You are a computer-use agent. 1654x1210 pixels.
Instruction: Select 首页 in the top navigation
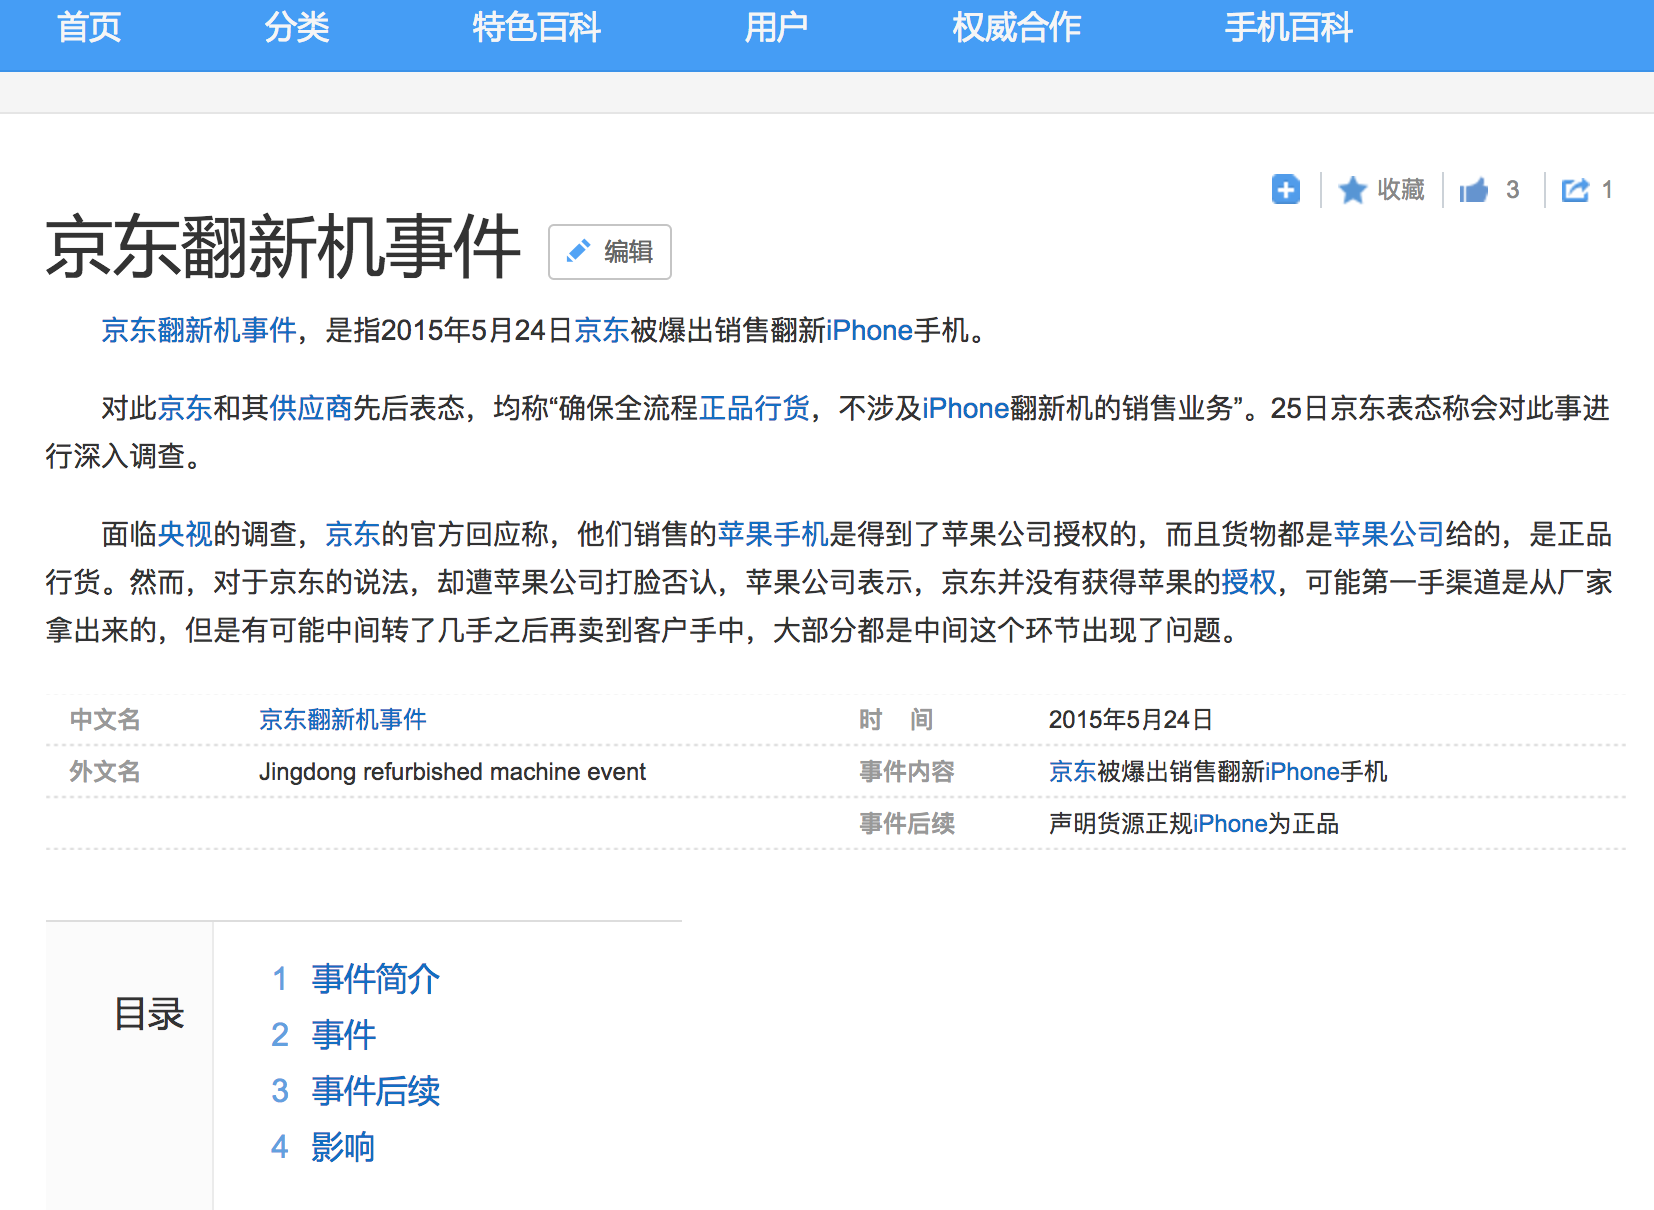[89, 28]
